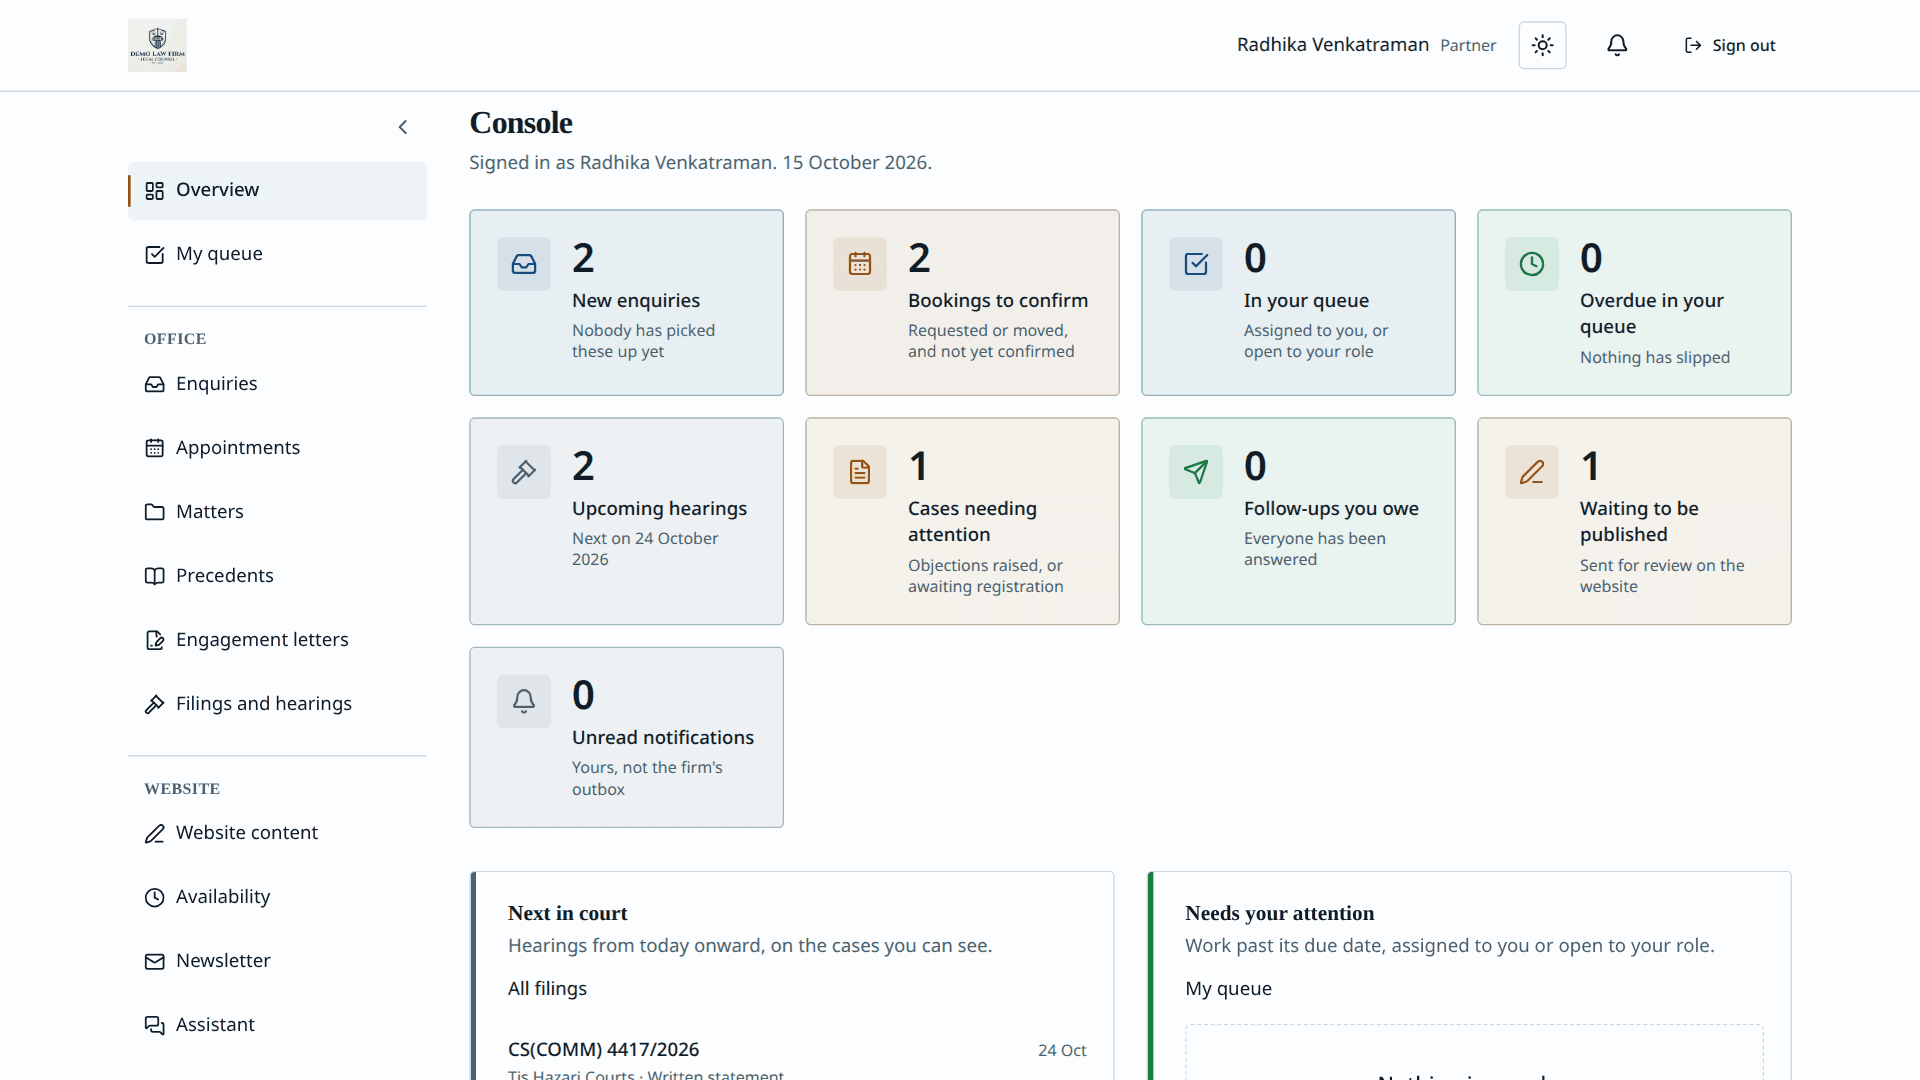
Task: Open Matters in the sidebar
Action: (277, 512)
